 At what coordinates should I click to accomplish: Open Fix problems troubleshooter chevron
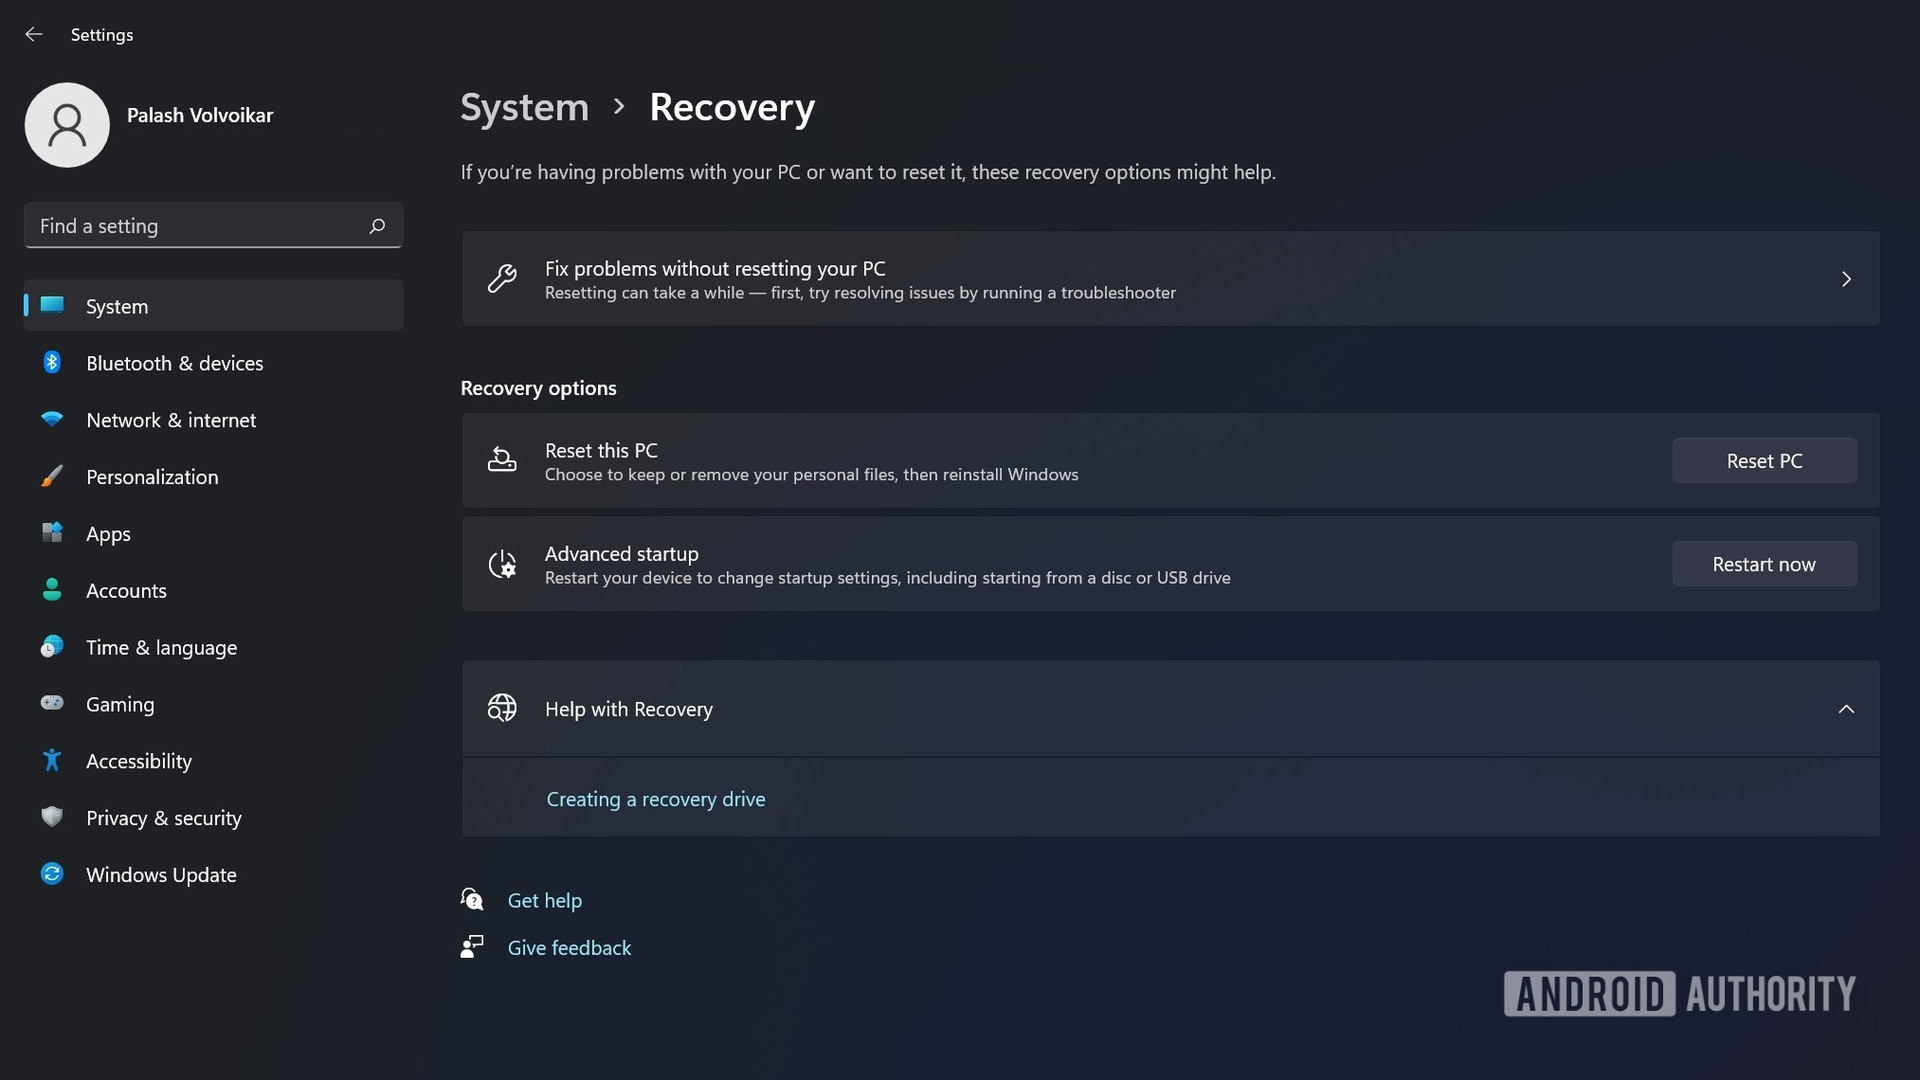(x=1846, y=279)
